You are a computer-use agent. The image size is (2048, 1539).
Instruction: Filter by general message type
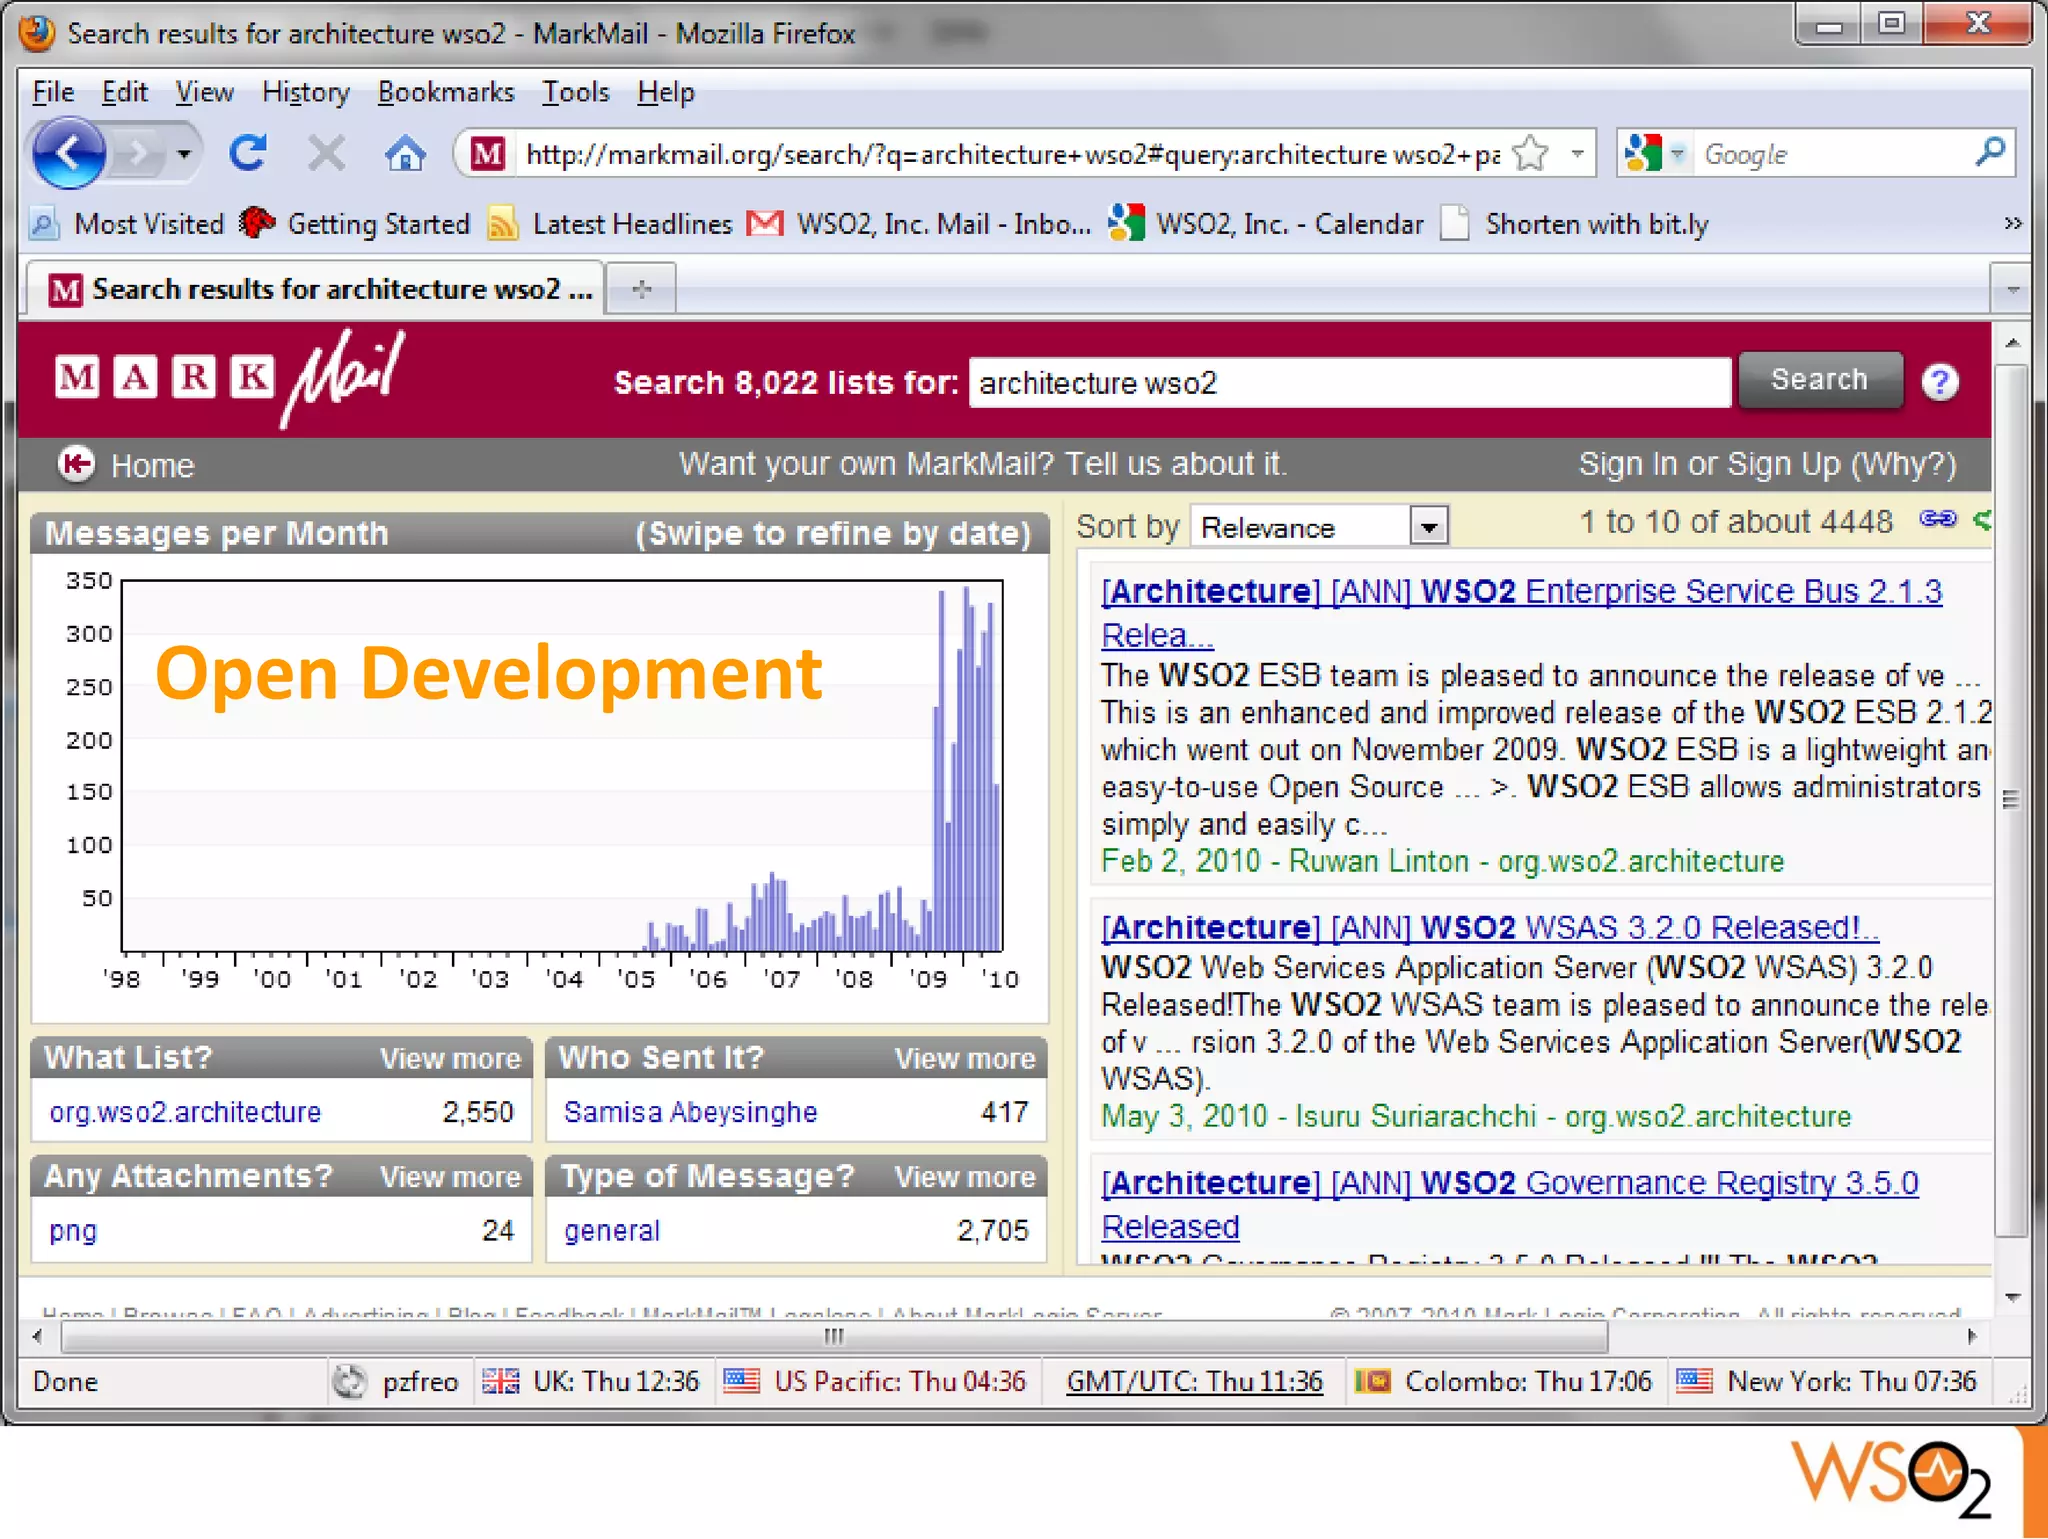tap(612, 1230)
